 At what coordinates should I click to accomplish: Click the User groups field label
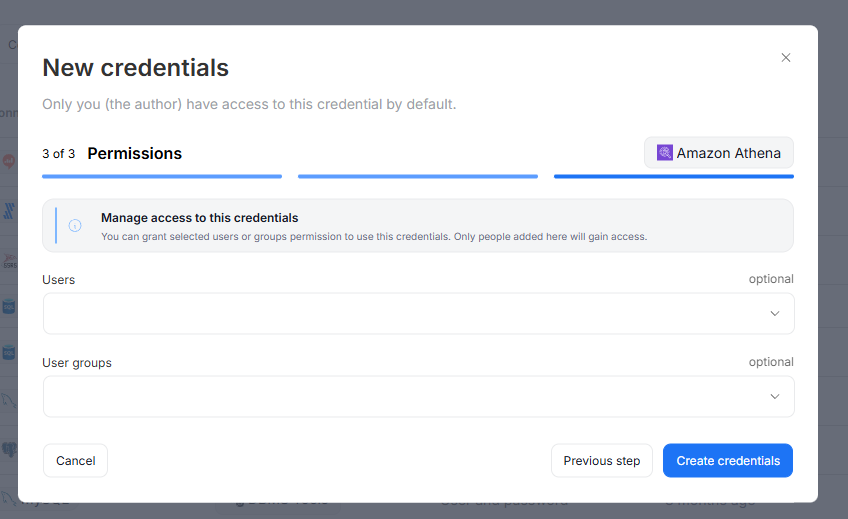click(77, 363)
